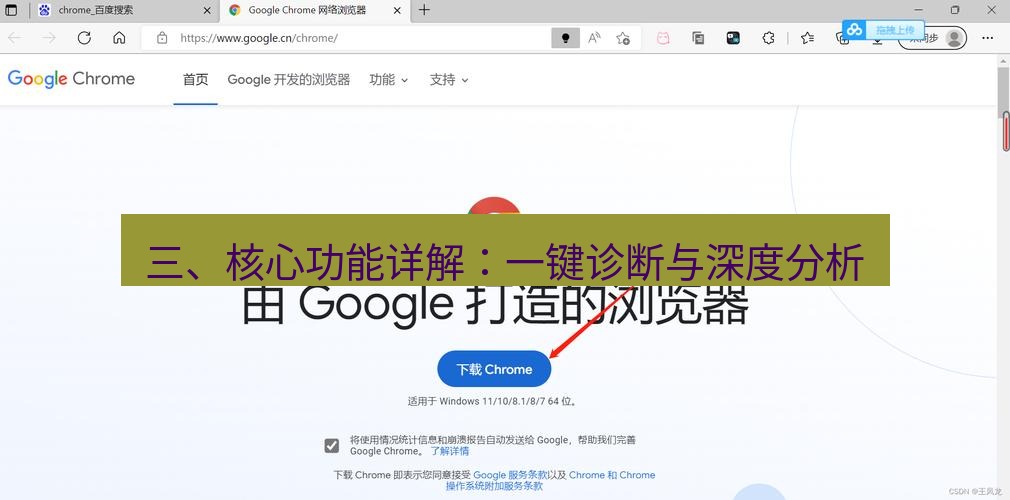Expand the 支持 dropdown menu

[x=449, y=80]
